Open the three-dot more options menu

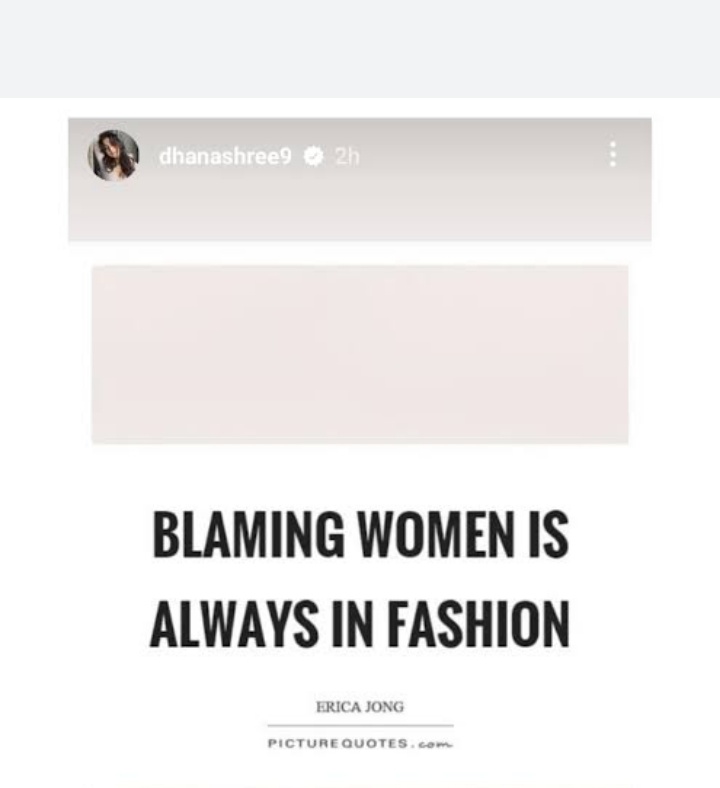tap(612, 154)
